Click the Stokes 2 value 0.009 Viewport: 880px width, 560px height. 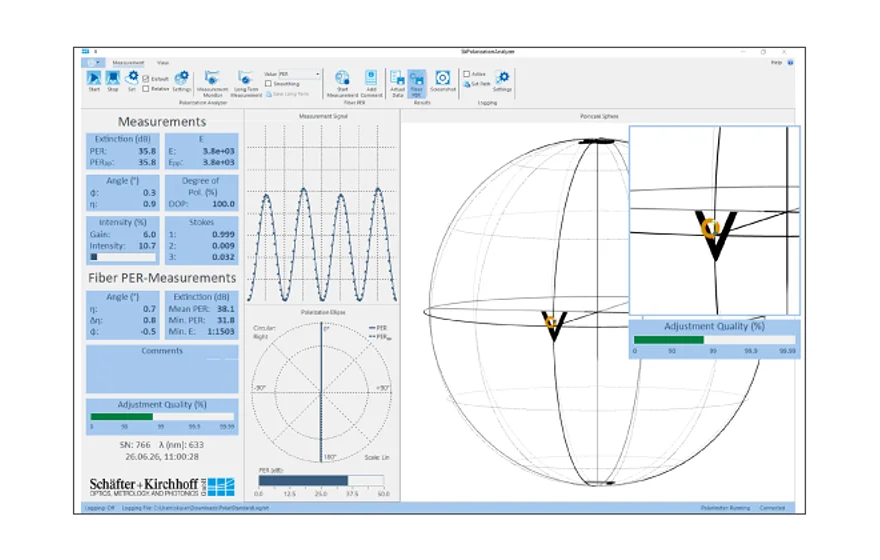[223, 246]
